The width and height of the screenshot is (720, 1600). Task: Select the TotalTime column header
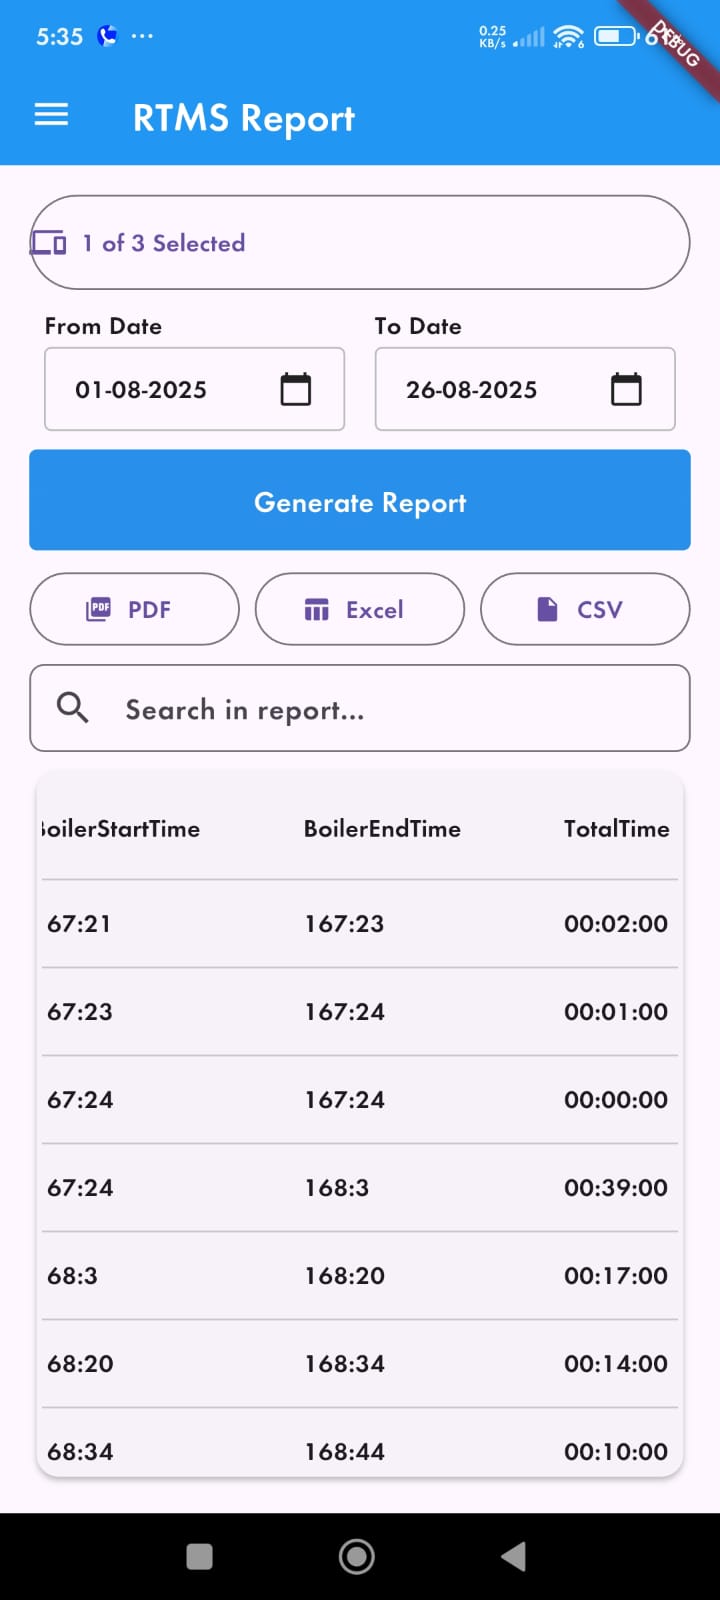pos(616,828)
